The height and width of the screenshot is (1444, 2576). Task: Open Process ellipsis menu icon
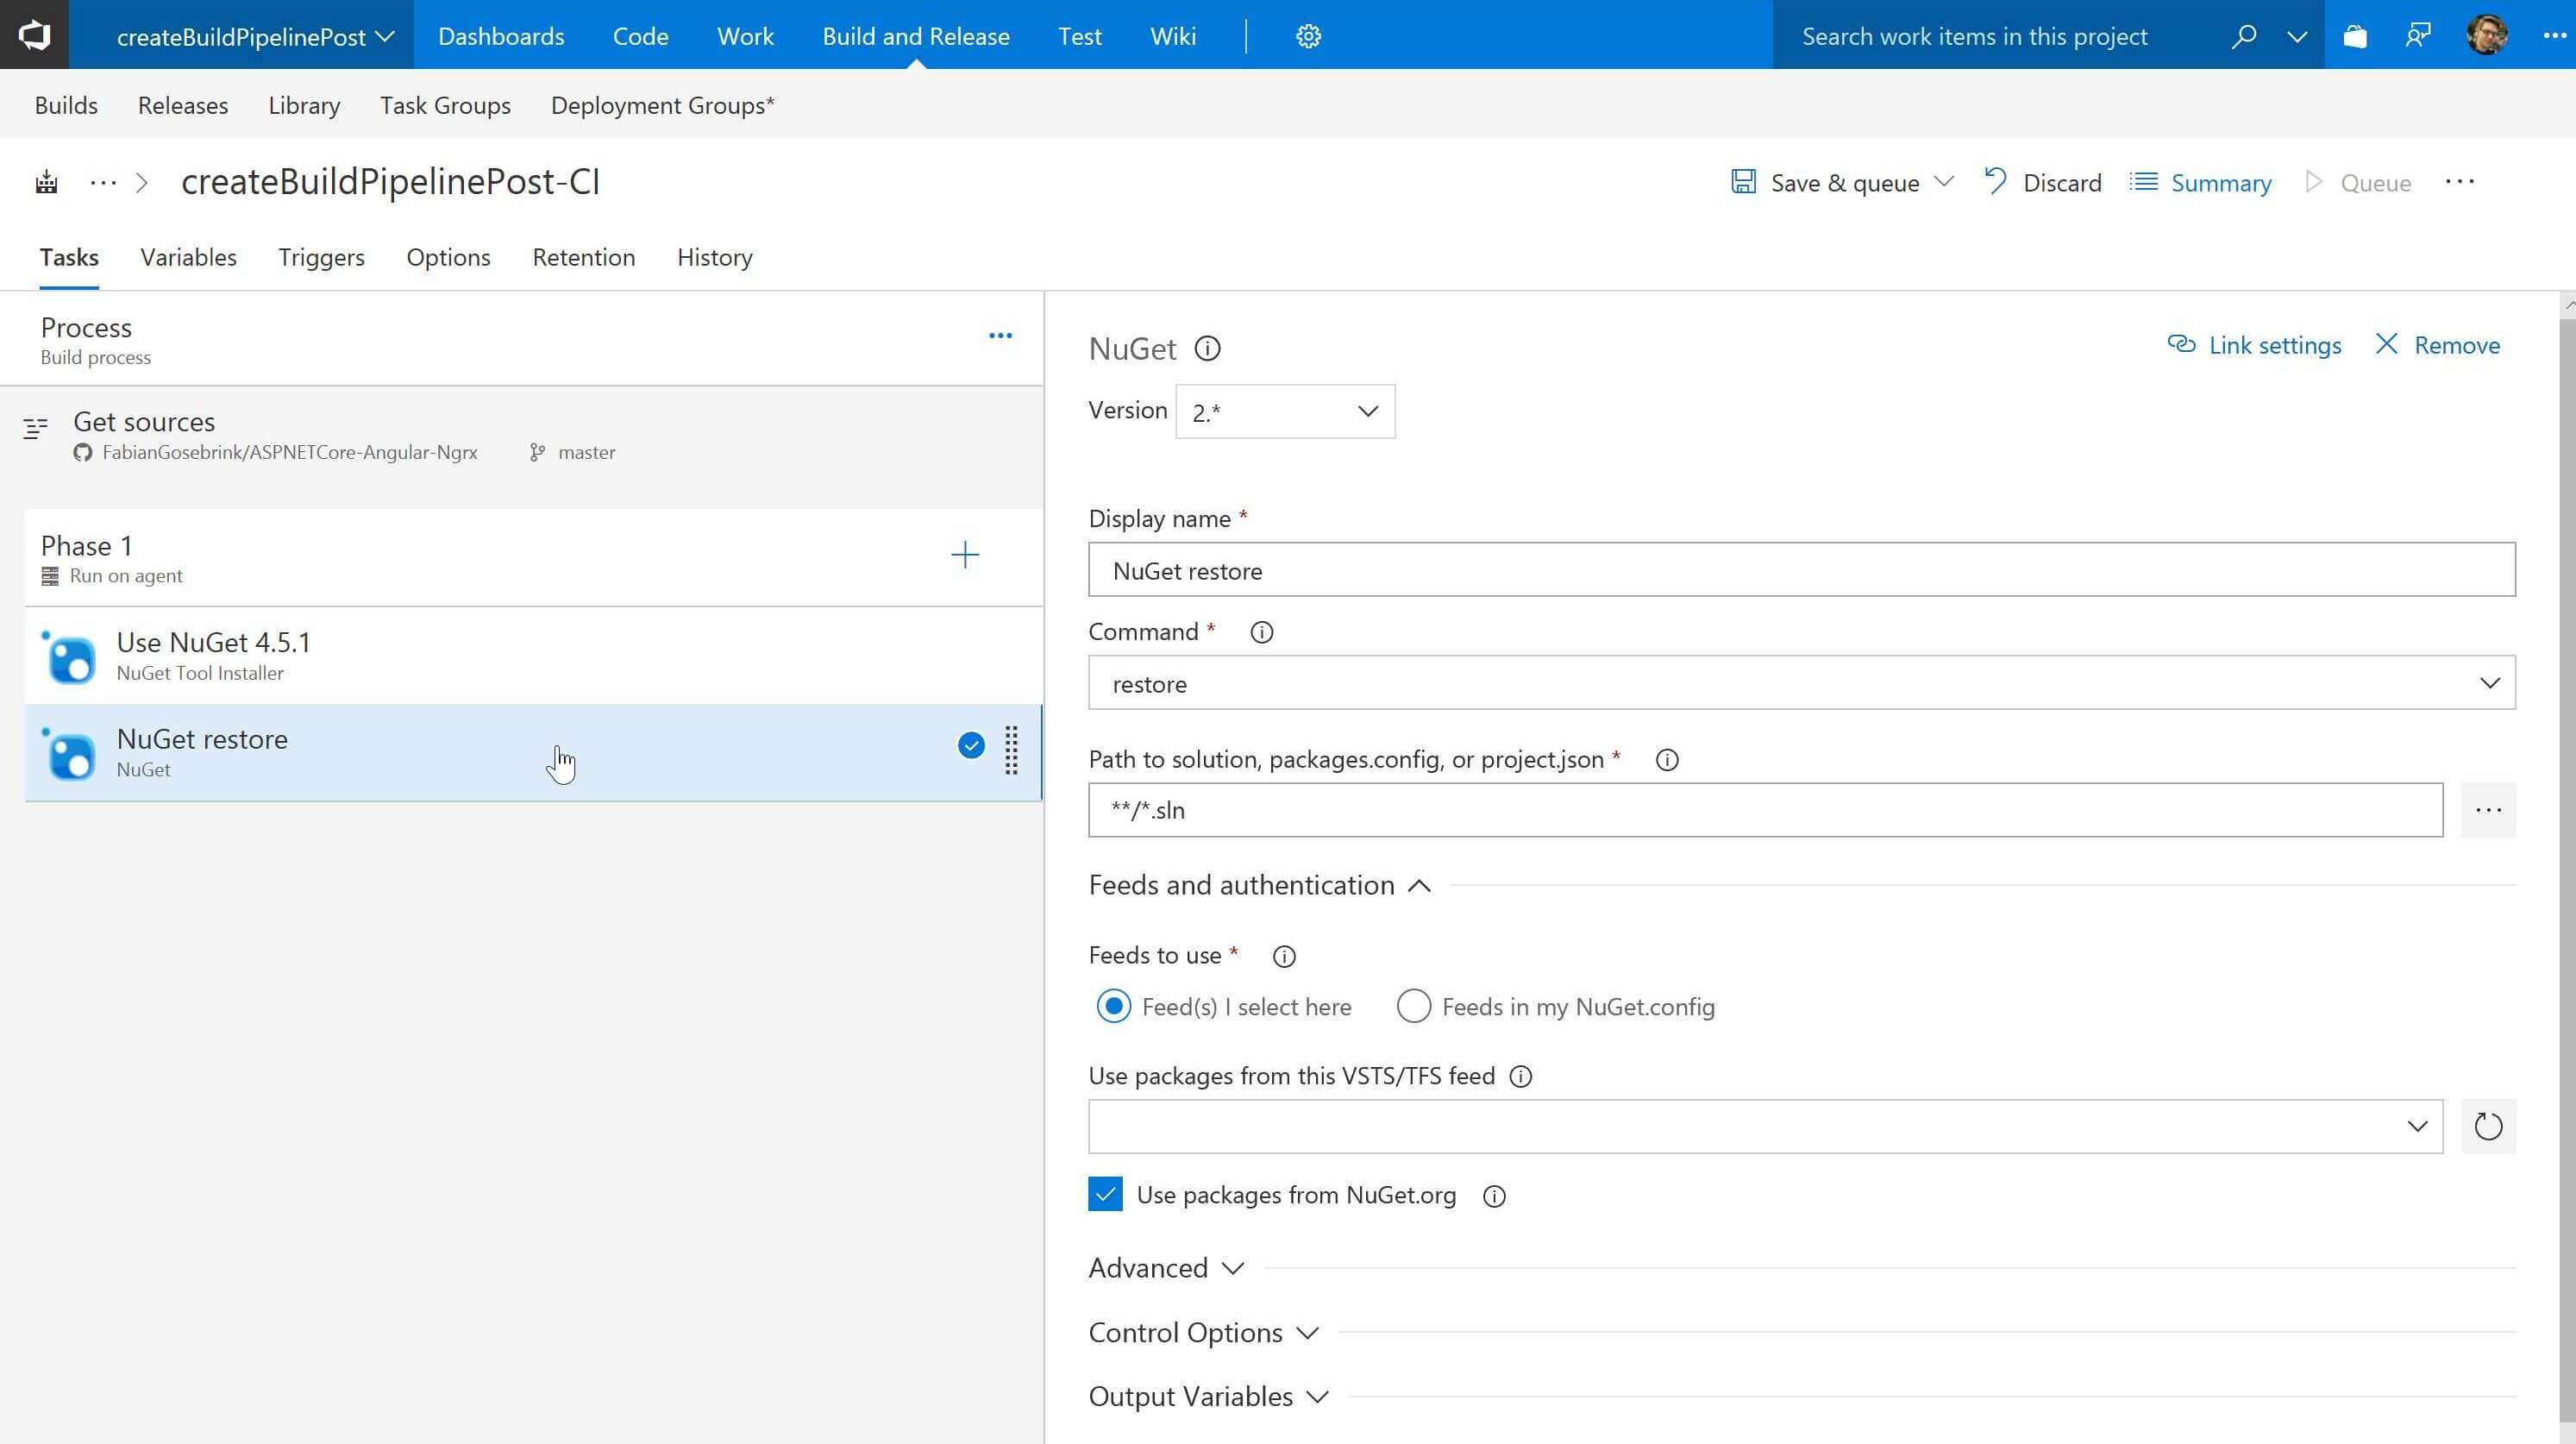click(x=1000, y=336)
